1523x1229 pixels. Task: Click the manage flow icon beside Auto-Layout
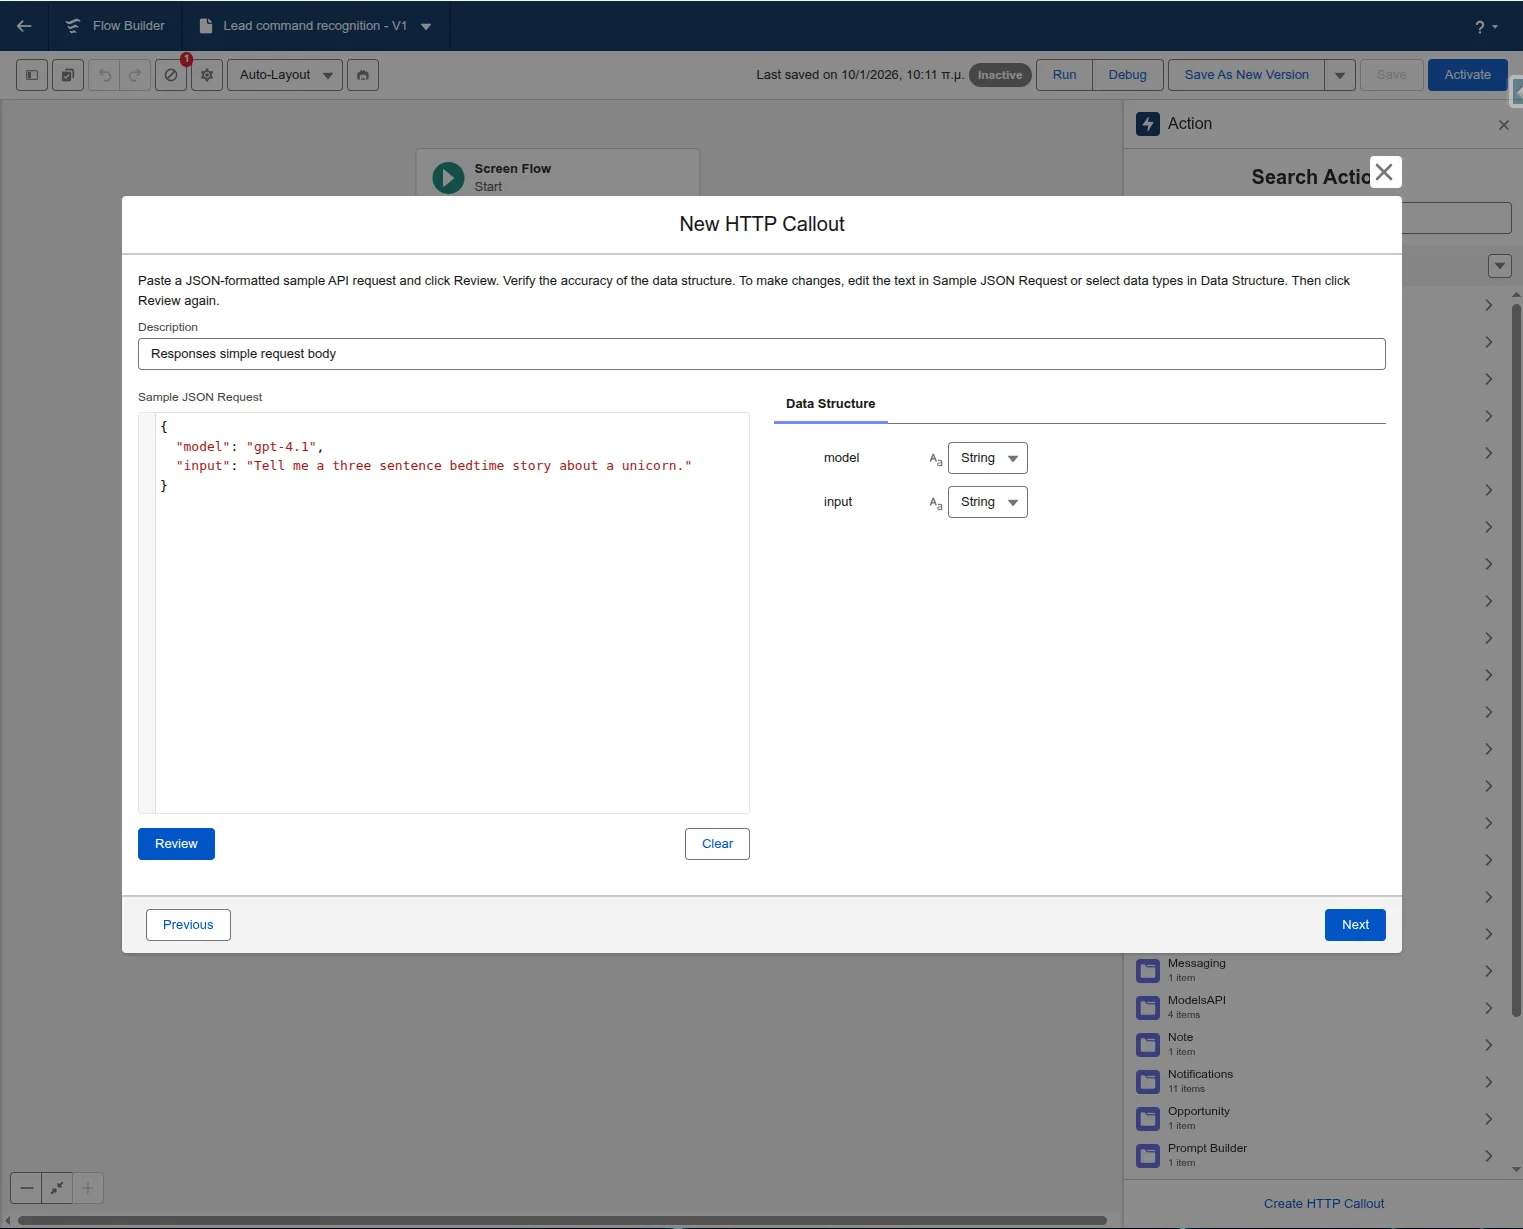(x=363, y=75)
